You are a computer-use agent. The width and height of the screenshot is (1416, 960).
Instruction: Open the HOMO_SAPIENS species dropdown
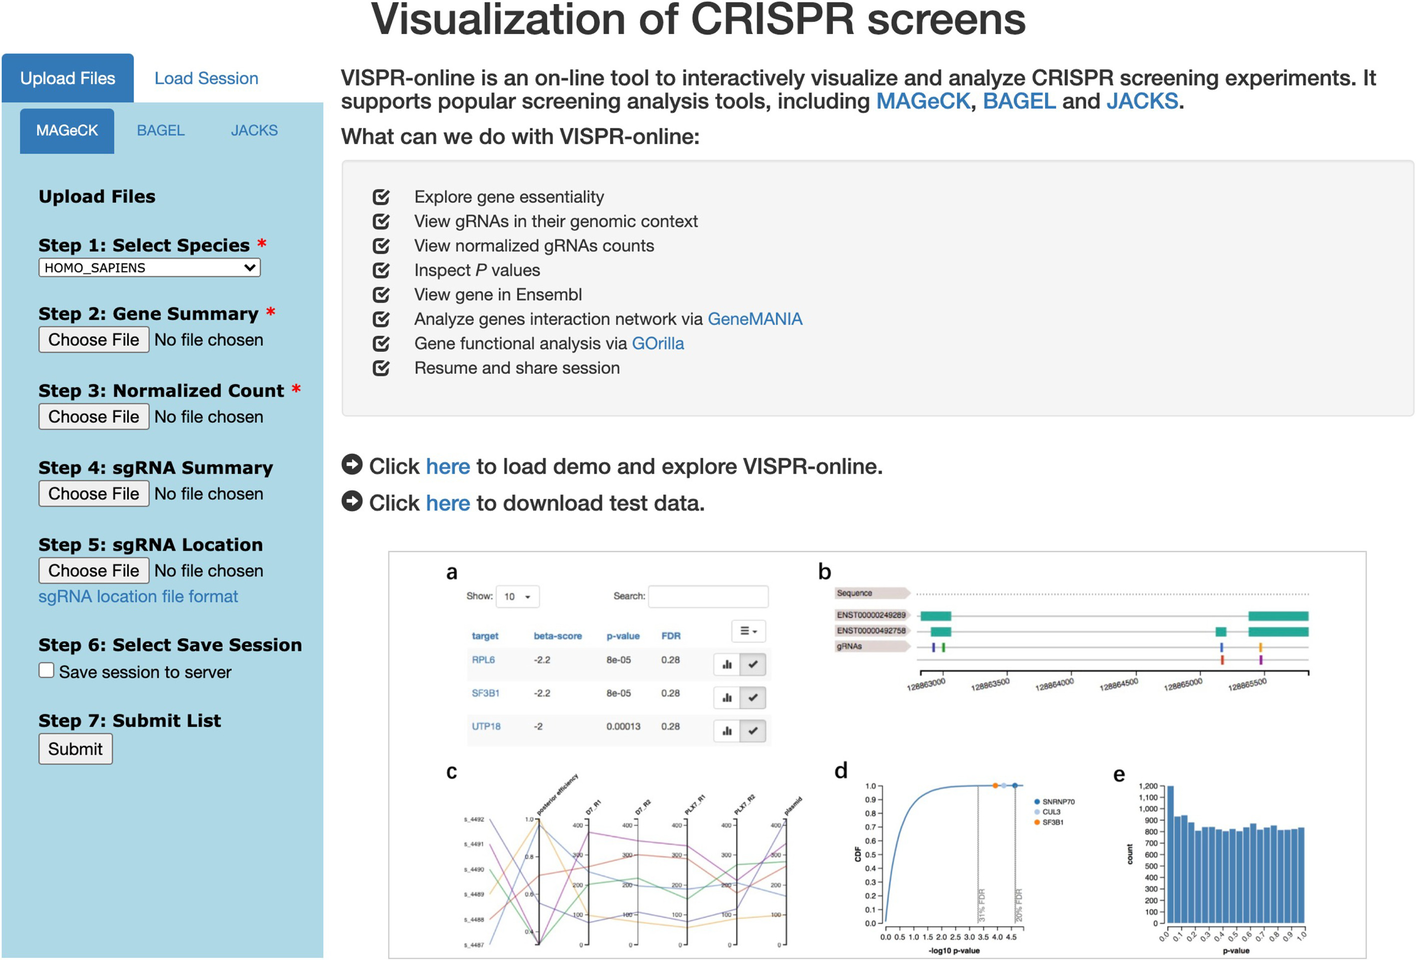click(150, 268)
